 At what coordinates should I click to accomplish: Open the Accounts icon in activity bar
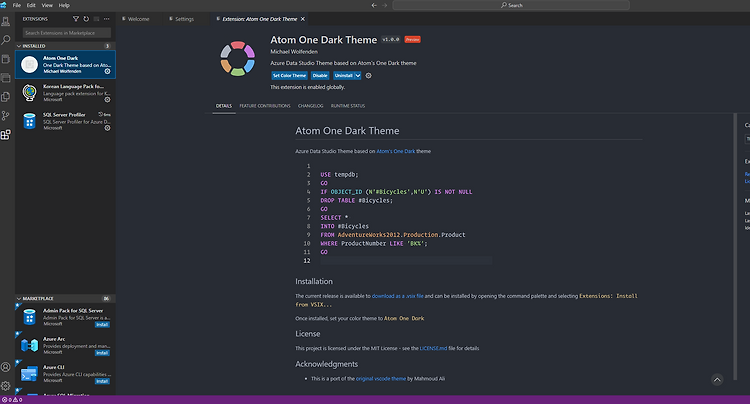[x=6, y=367]
